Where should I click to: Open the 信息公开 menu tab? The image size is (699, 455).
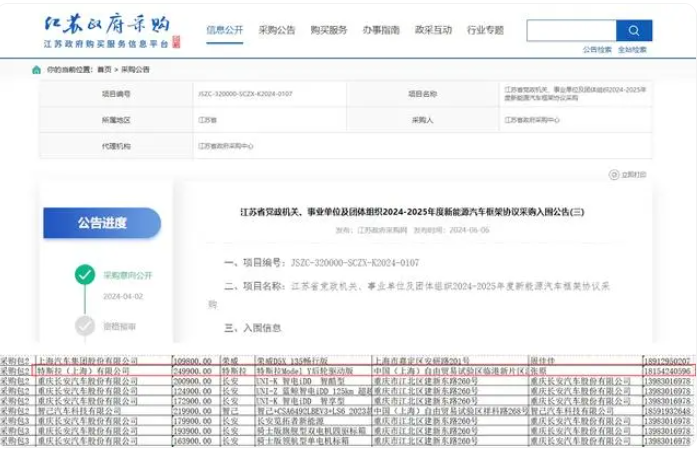(x=225, y=30)
